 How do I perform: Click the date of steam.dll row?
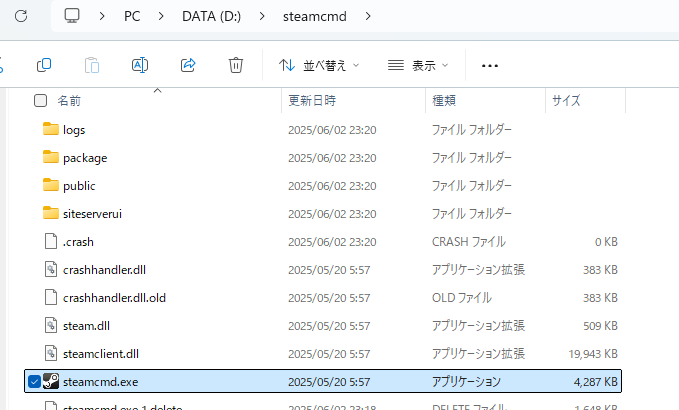point(329,326)
